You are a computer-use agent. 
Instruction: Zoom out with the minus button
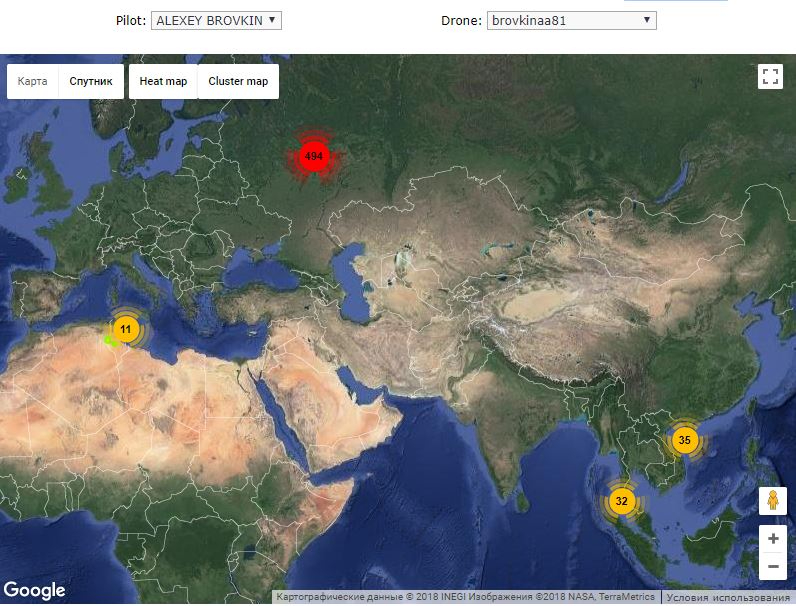click(x=772, y=567)
